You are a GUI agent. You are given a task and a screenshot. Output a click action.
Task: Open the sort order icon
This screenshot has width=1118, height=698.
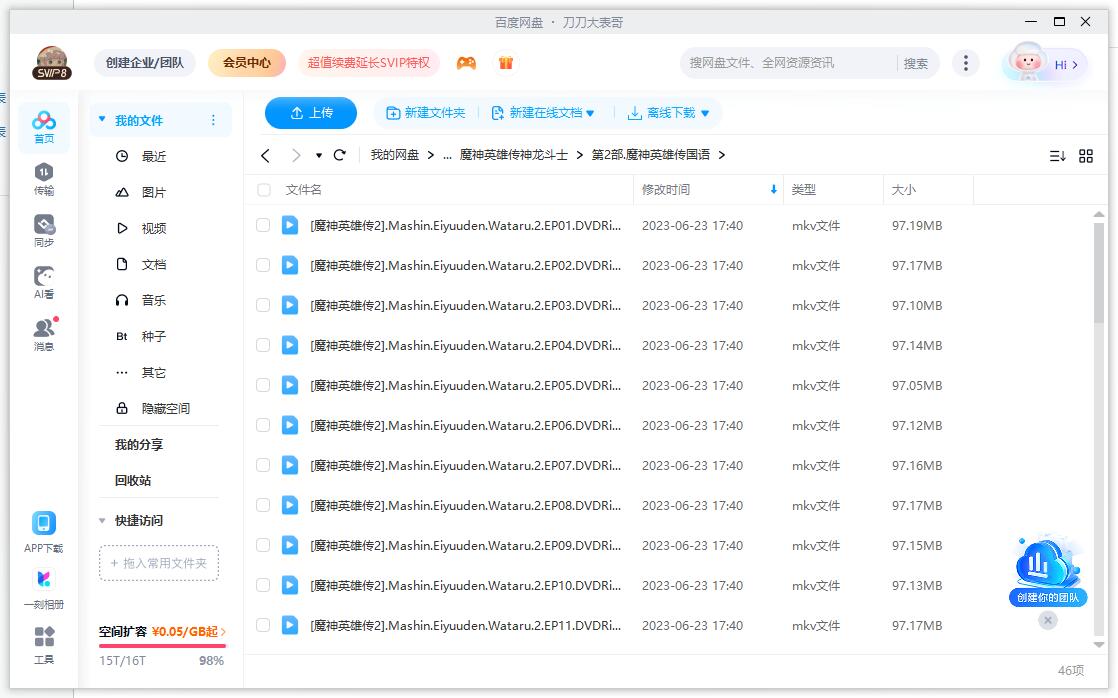pos(1057,155)
